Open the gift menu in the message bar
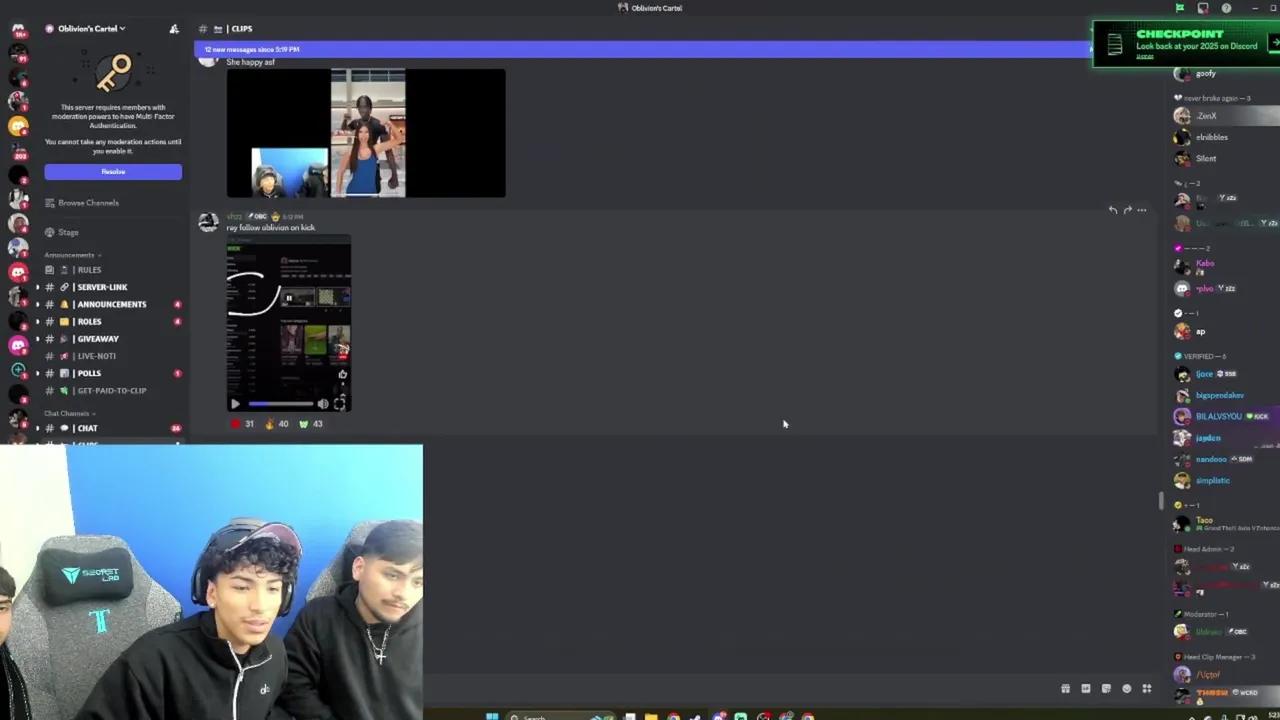This screenshot has height=720, width=1280. pyautogui.click(x=1065, y=688)
